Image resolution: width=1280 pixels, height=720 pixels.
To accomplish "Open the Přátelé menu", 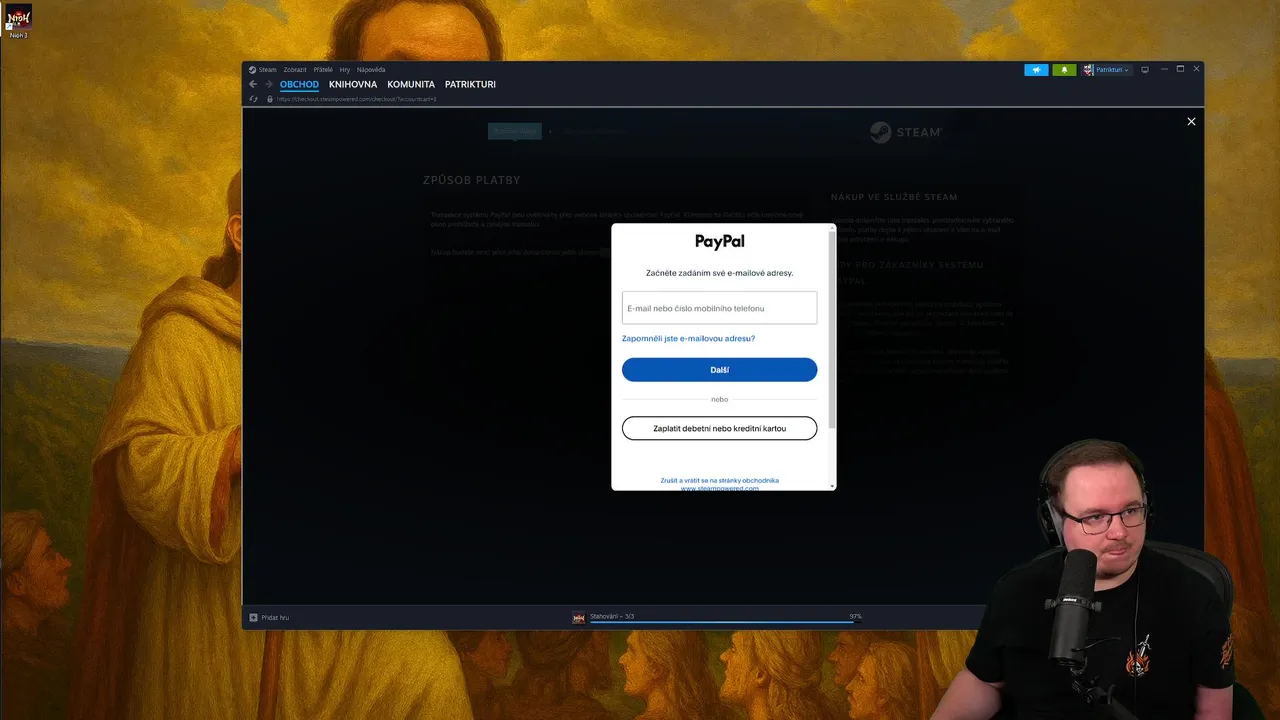I will [x=323, y=70].
